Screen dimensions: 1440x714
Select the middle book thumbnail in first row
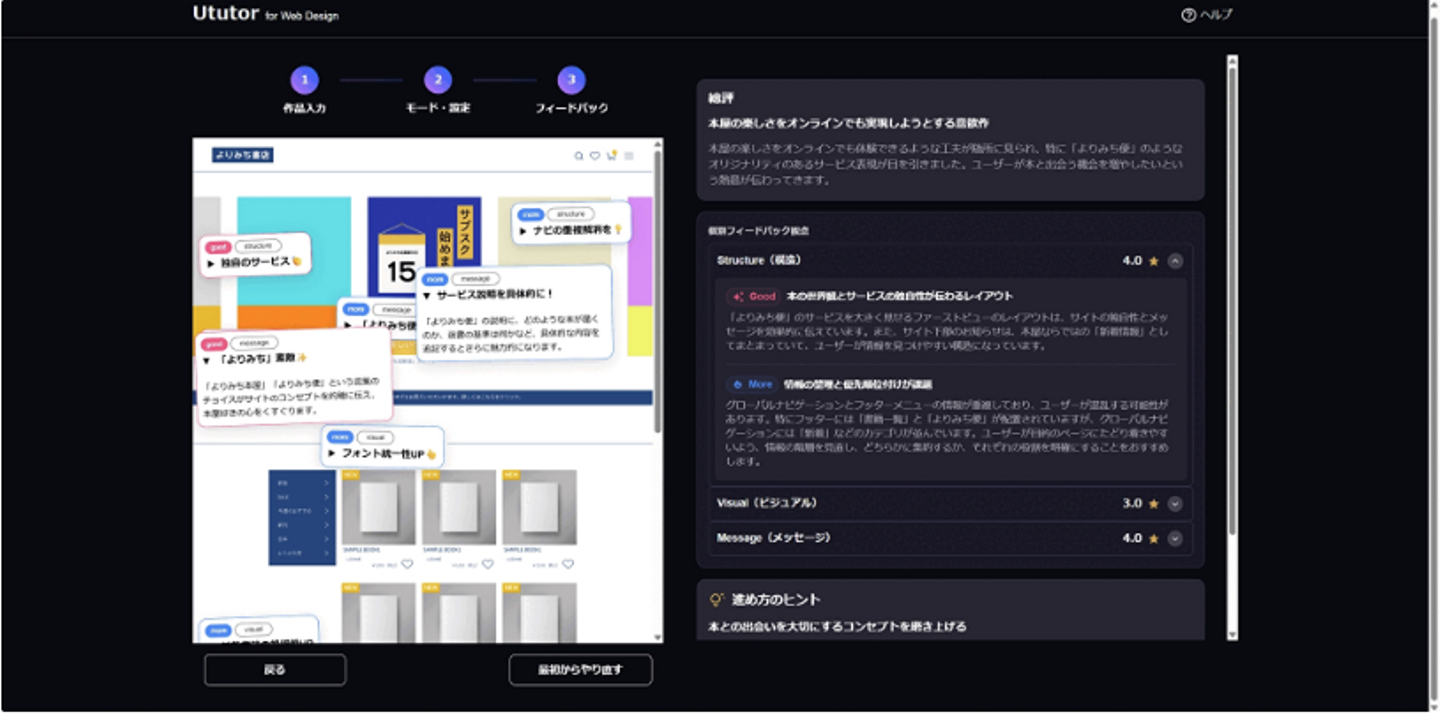pyautogui.click(x=459, y=507)
